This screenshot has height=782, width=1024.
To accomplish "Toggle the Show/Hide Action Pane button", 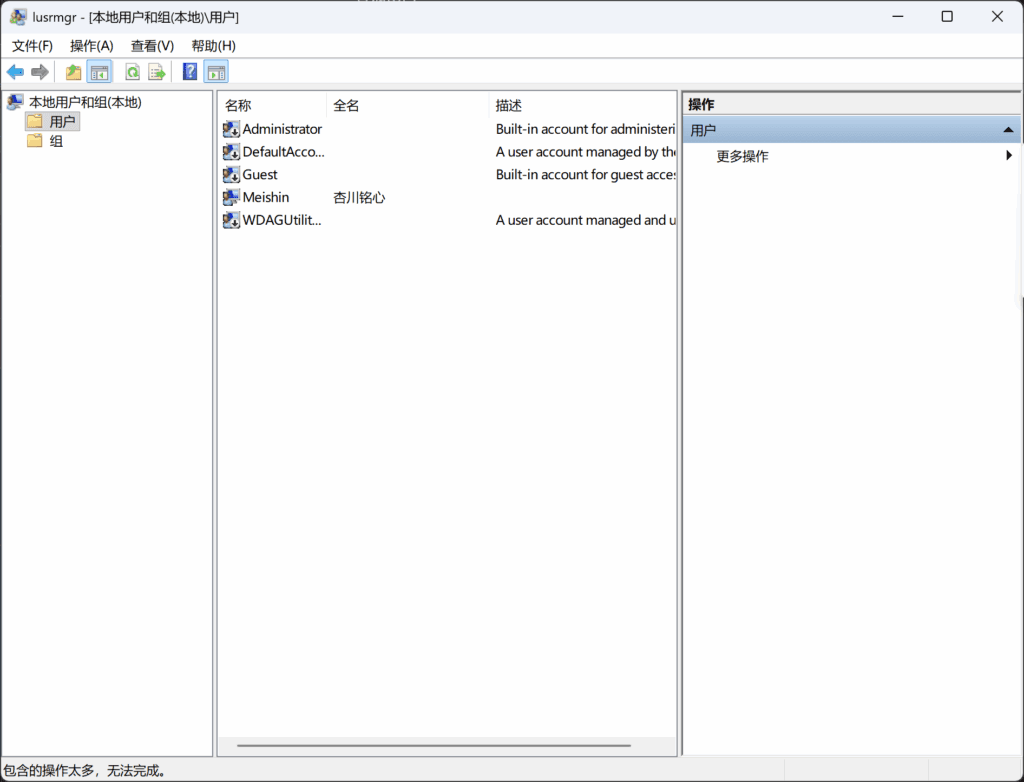I will click(216, 72).
